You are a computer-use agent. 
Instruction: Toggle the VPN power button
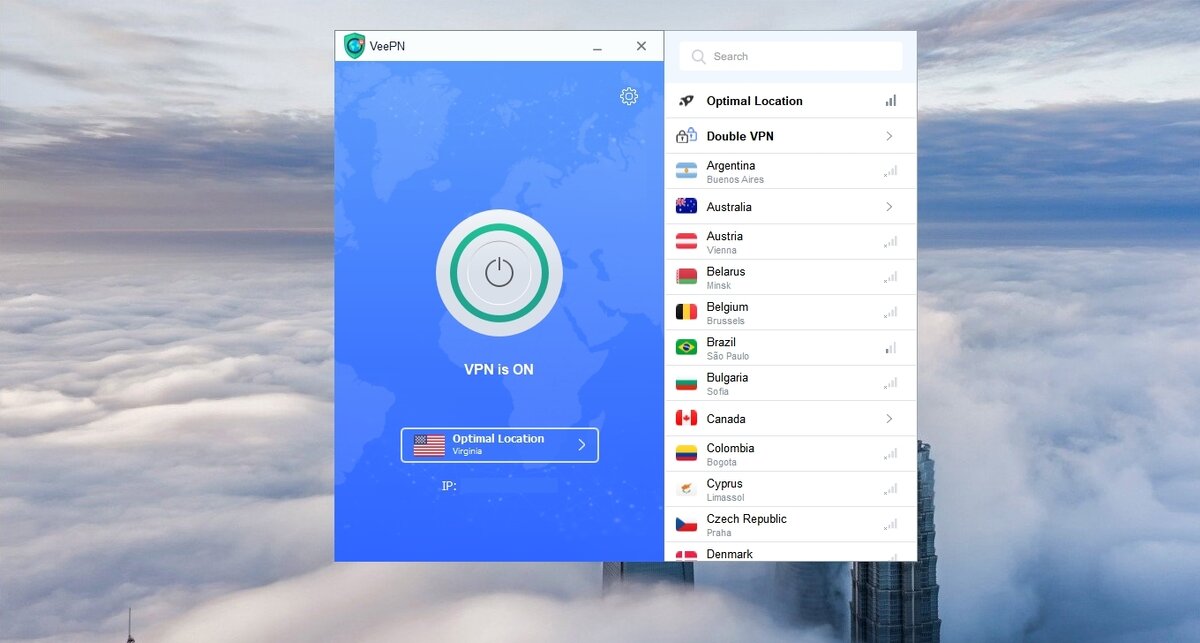click(499, 273)
